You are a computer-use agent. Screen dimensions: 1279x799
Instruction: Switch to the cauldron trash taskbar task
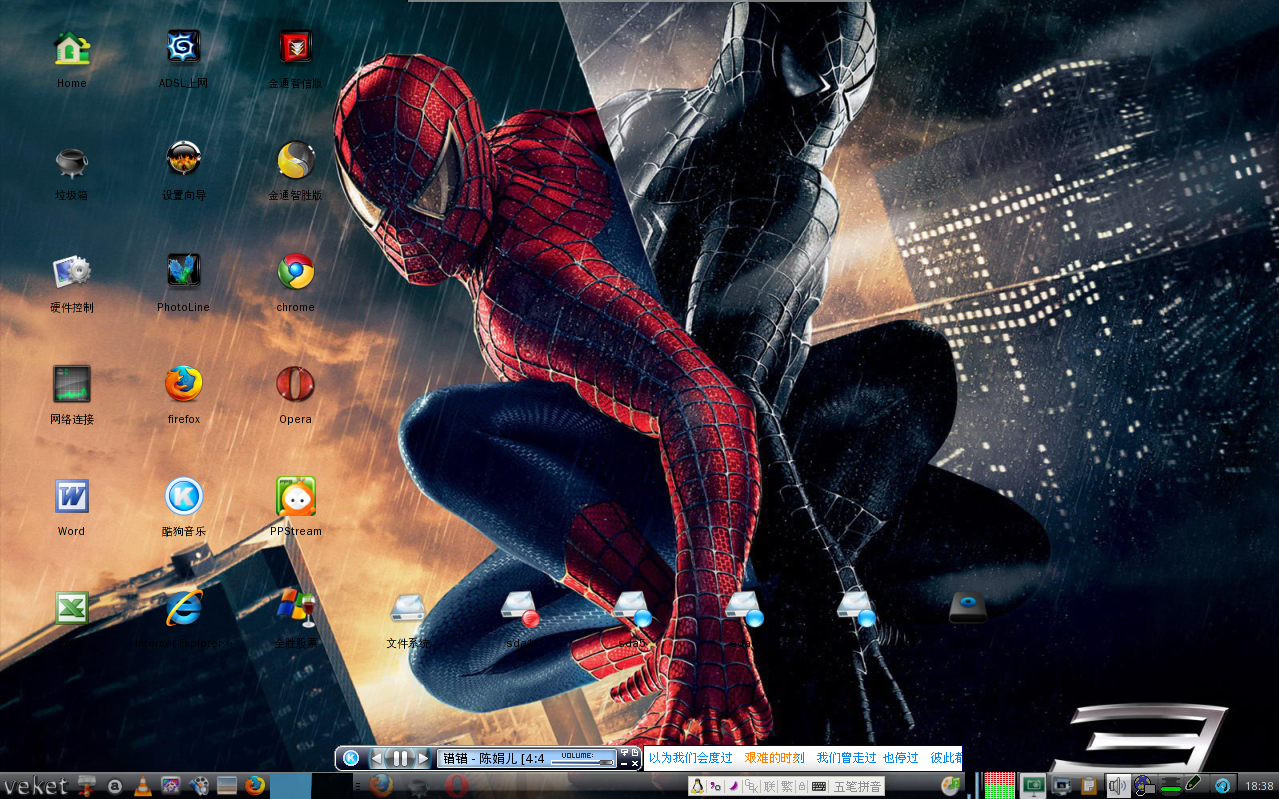pyautogui.click(x=419, y=787)
